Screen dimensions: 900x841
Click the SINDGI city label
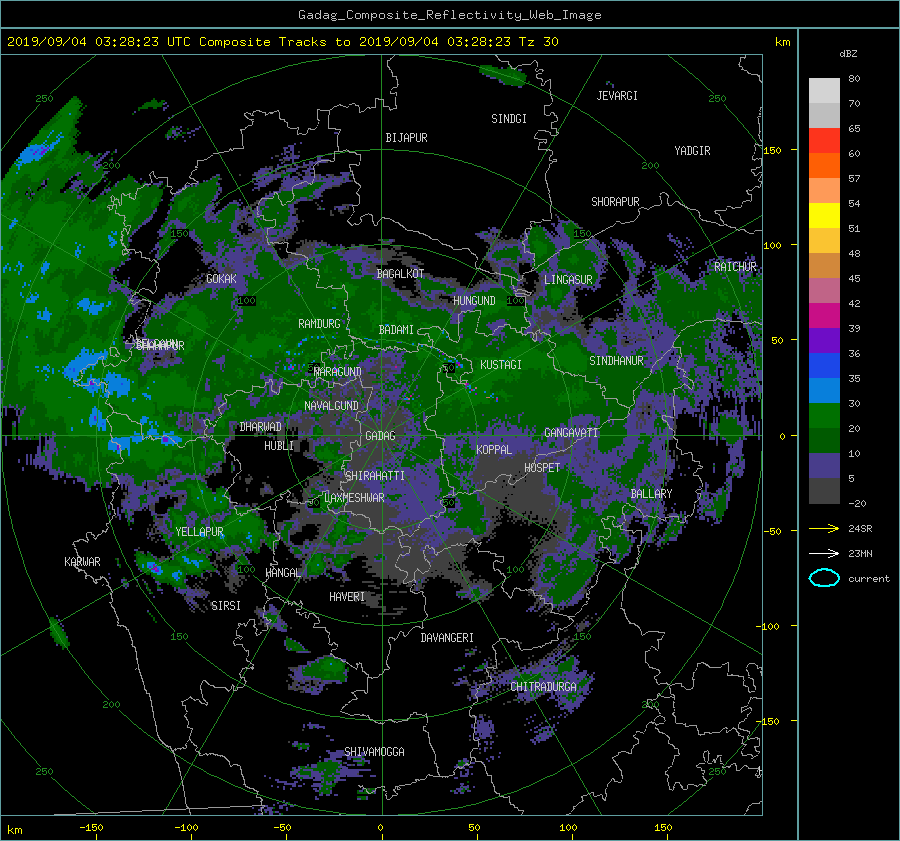(x=509, y=119)
